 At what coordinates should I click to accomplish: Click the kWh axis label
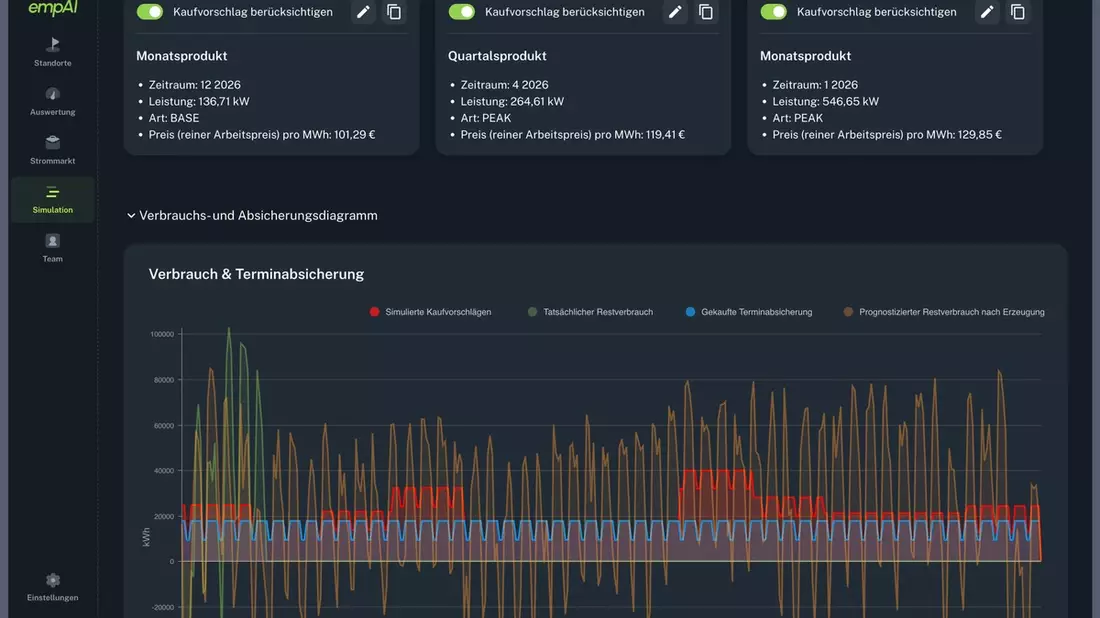coord(146,537)
